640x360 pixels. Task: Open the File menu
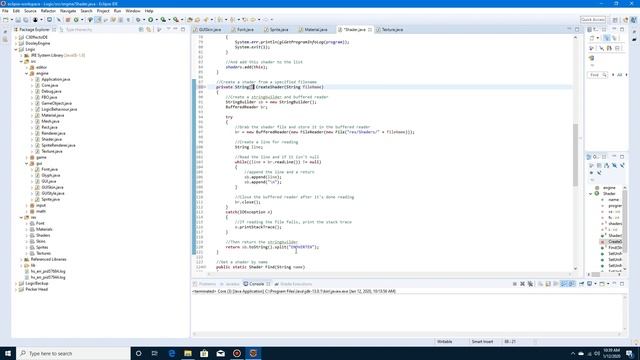5,11
